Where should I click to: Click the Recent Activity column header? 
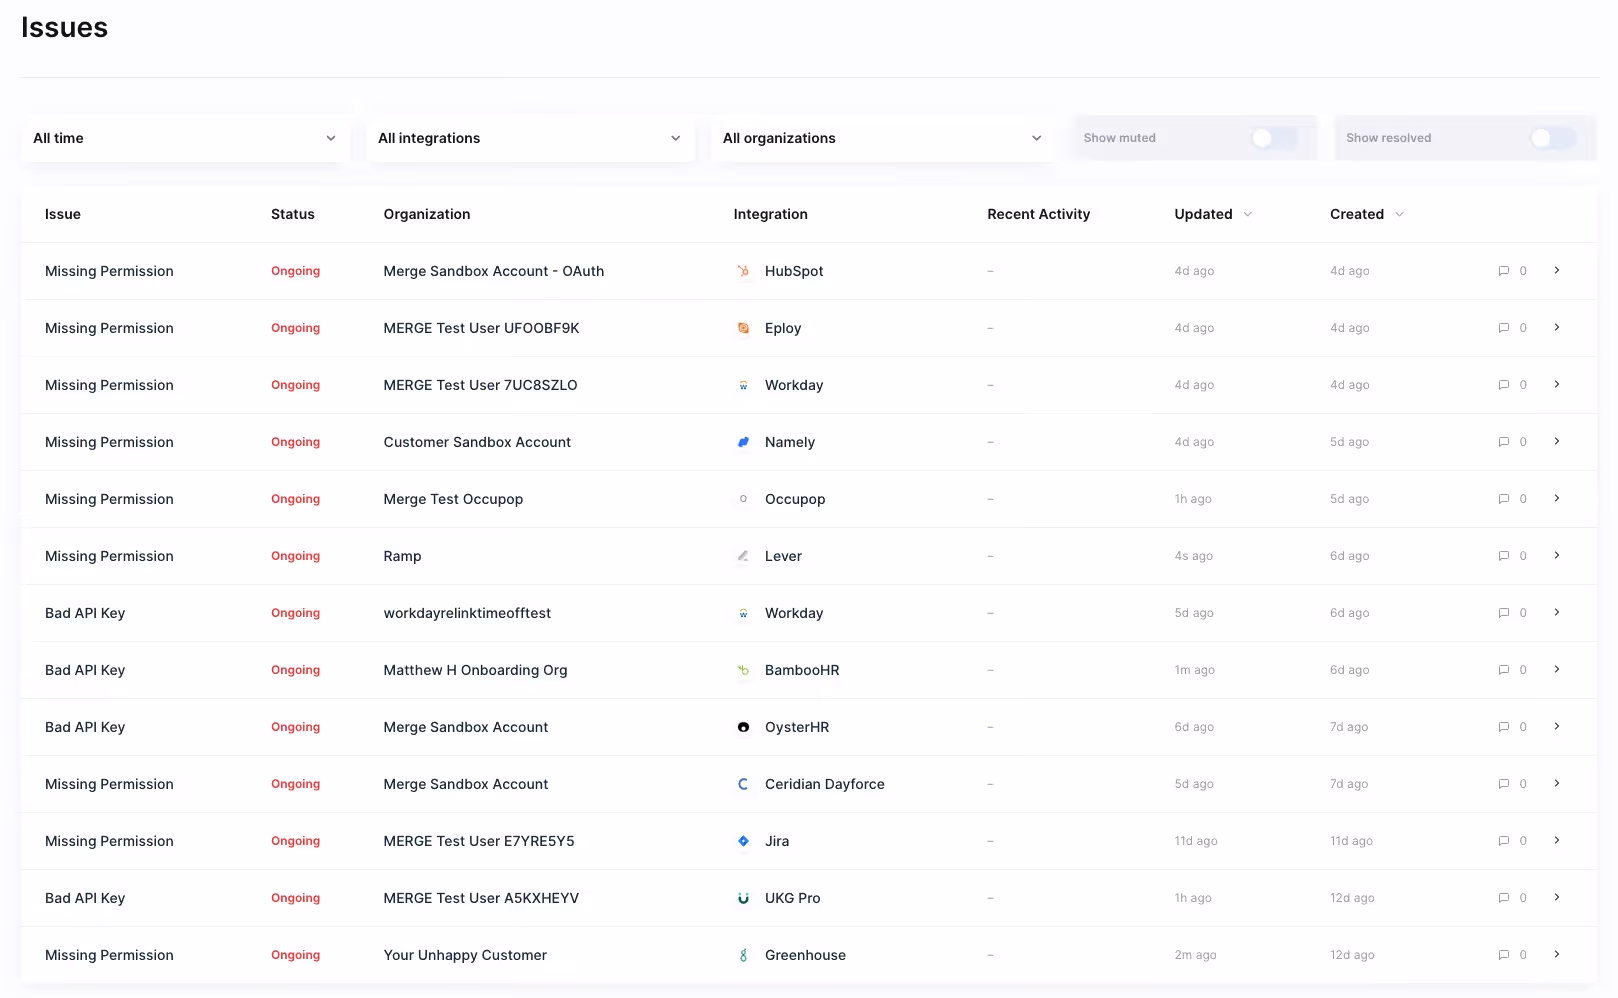pyautogui.click(x=1038, y=214)
